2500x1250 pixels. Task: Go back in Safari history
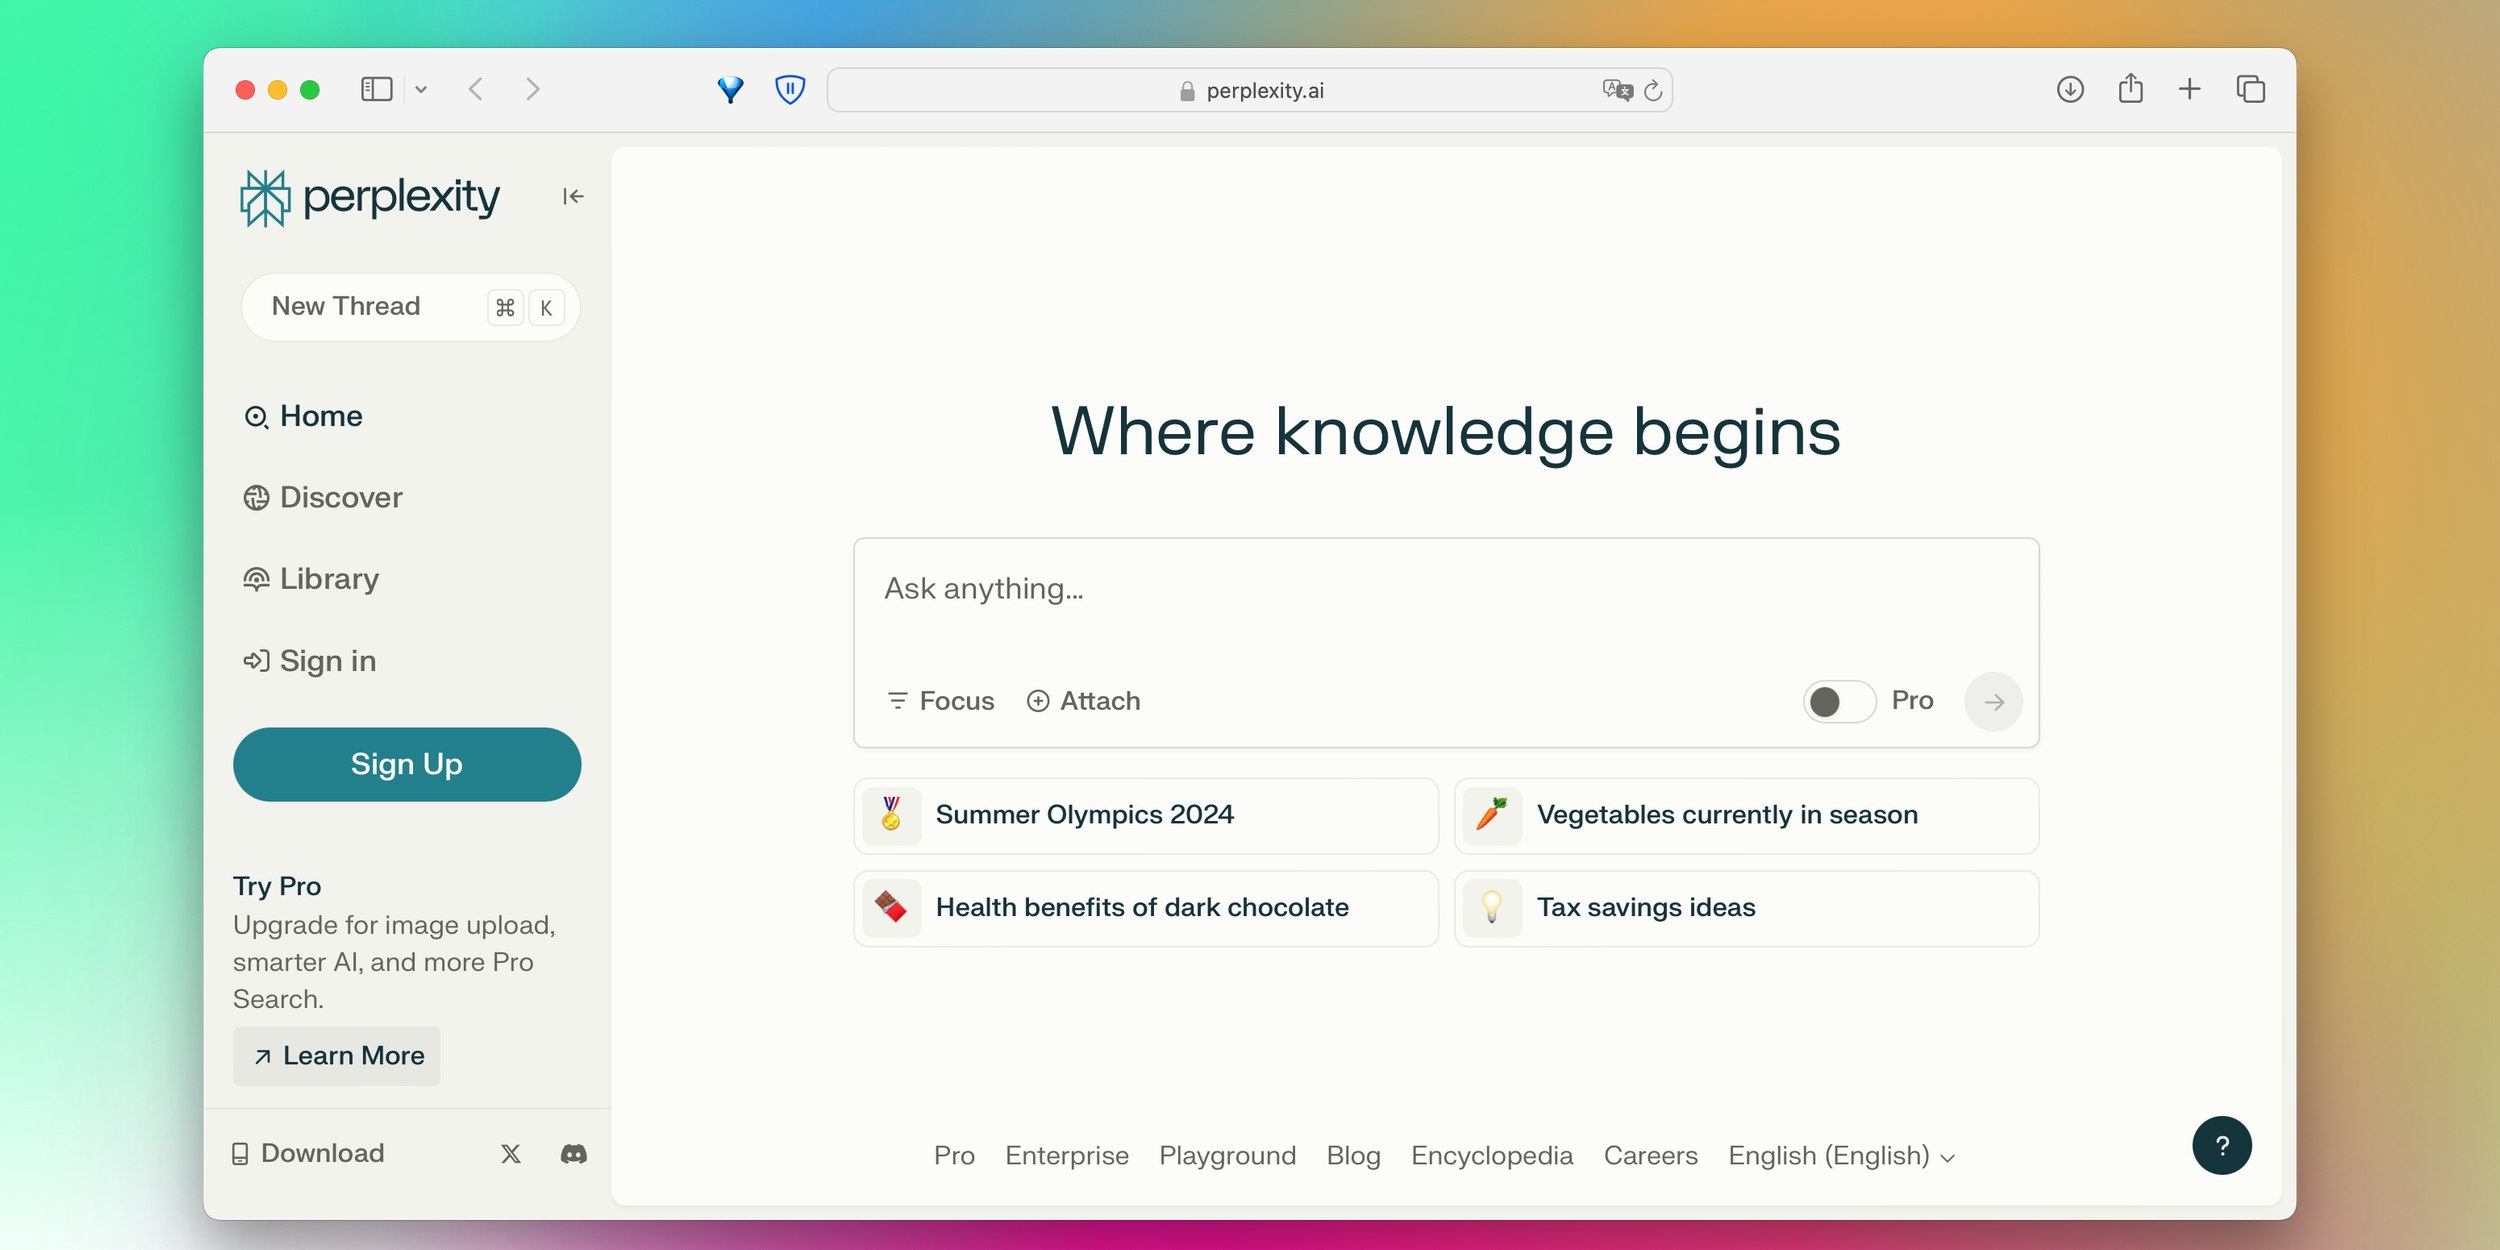tap(476, 89)
